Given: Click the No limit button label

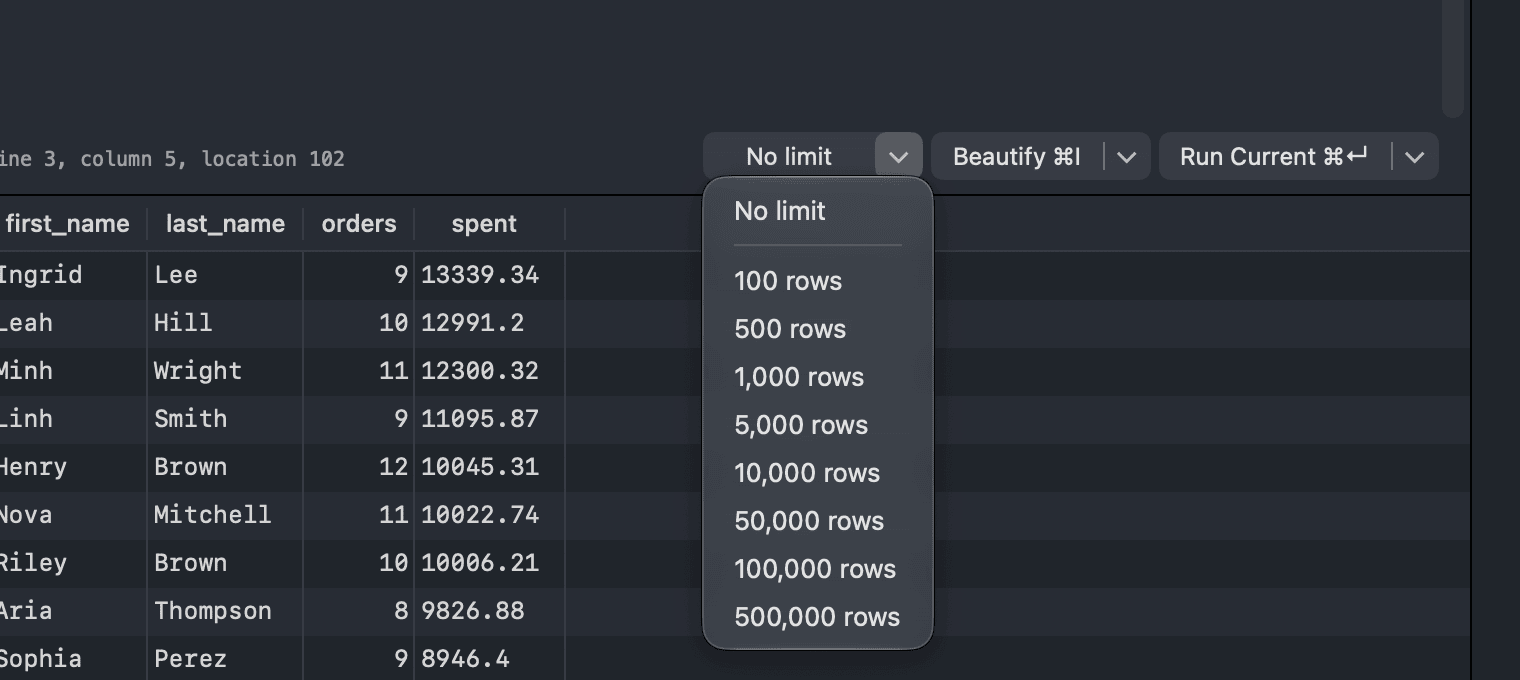Looking at the screenshot, I should pyautogui.click(x=789, y=157).
